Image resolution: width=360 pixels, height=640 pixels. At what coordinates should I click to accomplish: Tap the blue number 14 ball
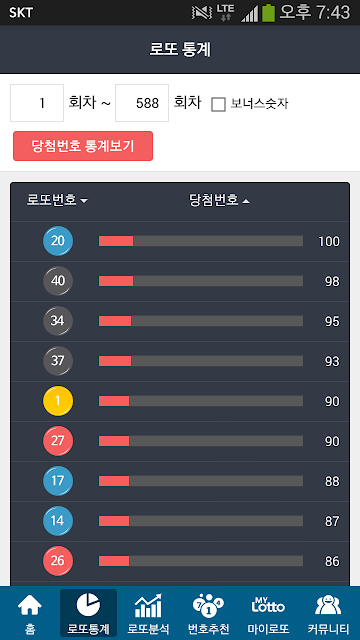[x=58, y=521]
